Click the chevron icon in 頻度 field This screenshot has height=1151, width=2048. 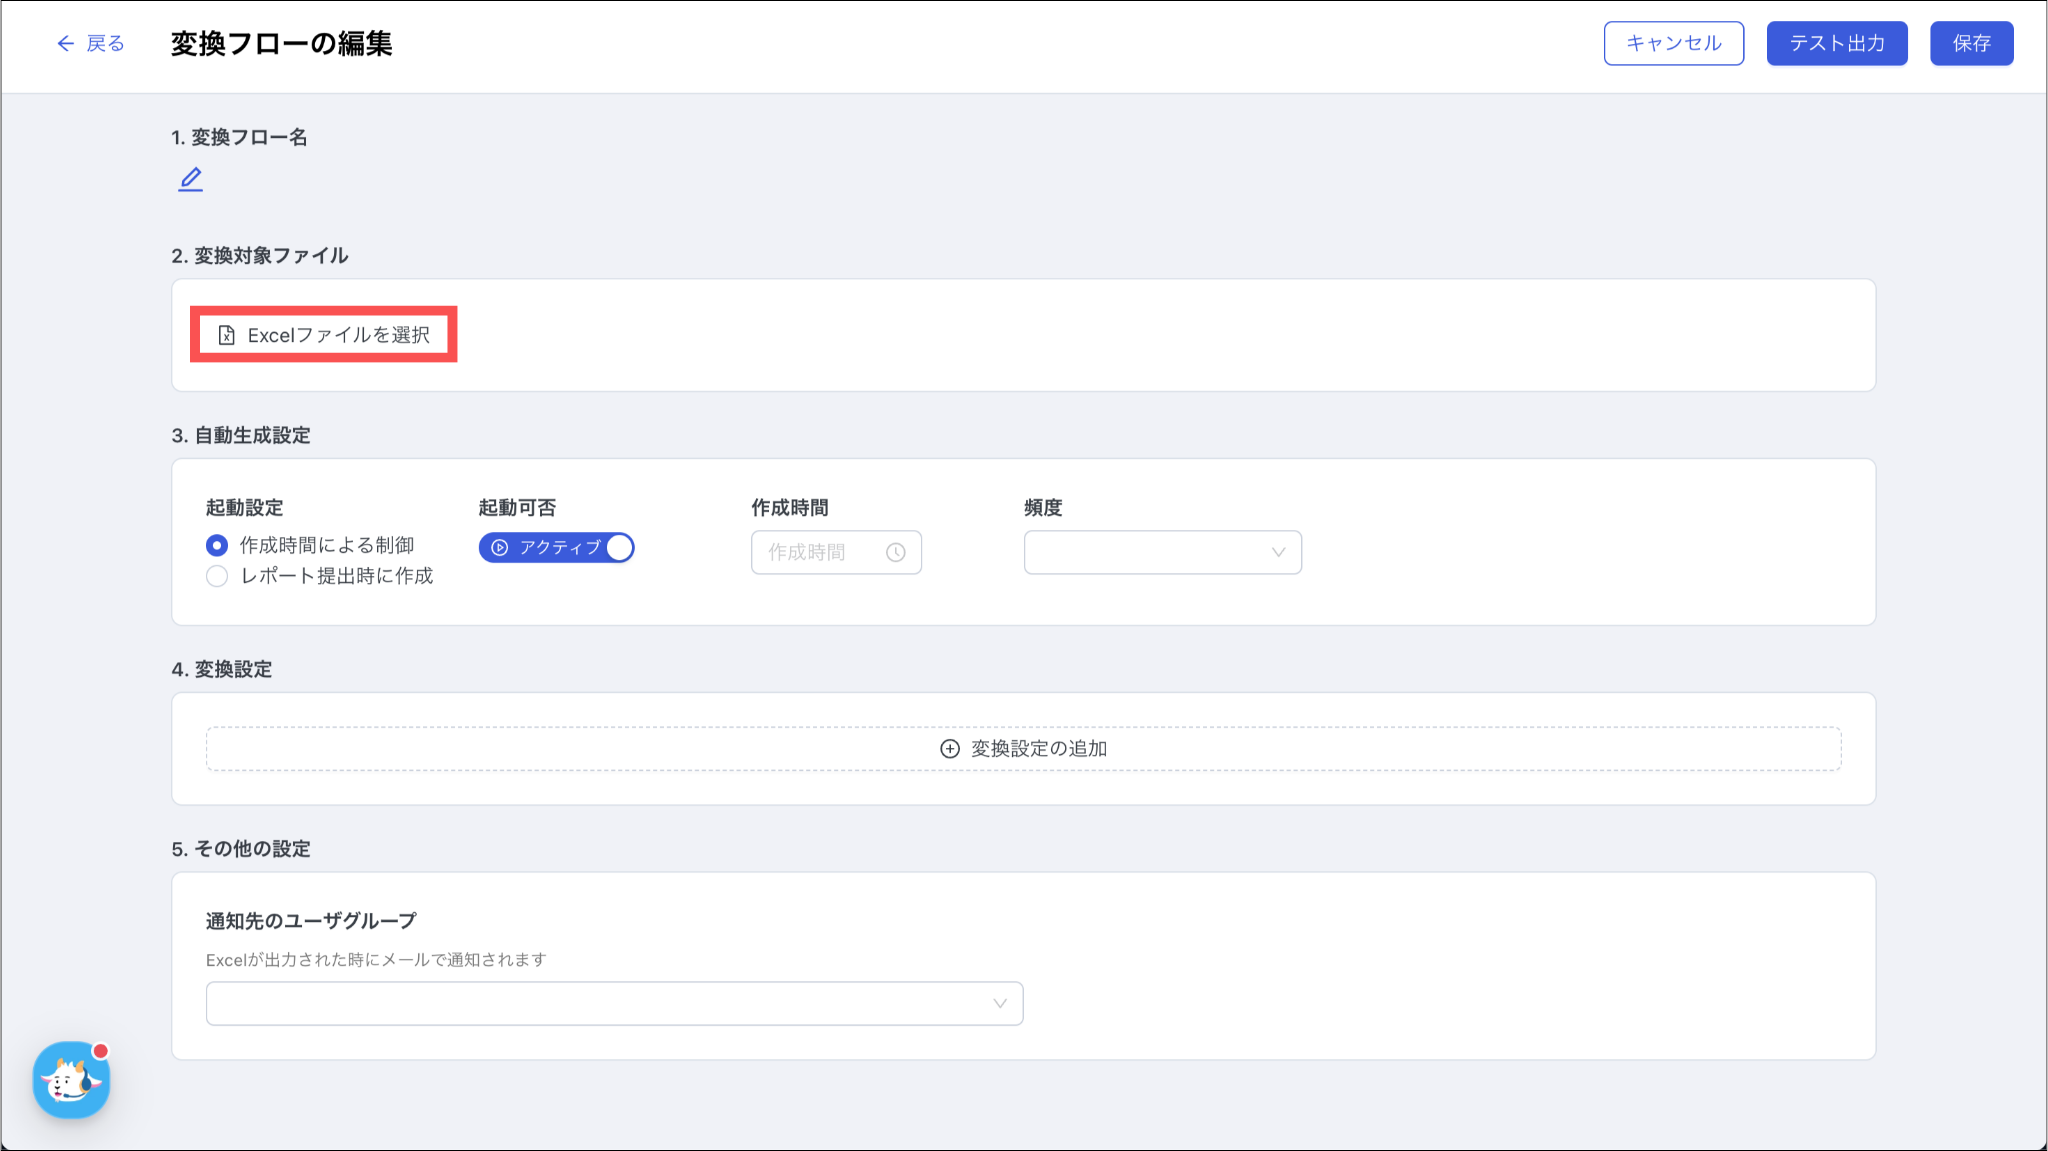click(1277, 552)
